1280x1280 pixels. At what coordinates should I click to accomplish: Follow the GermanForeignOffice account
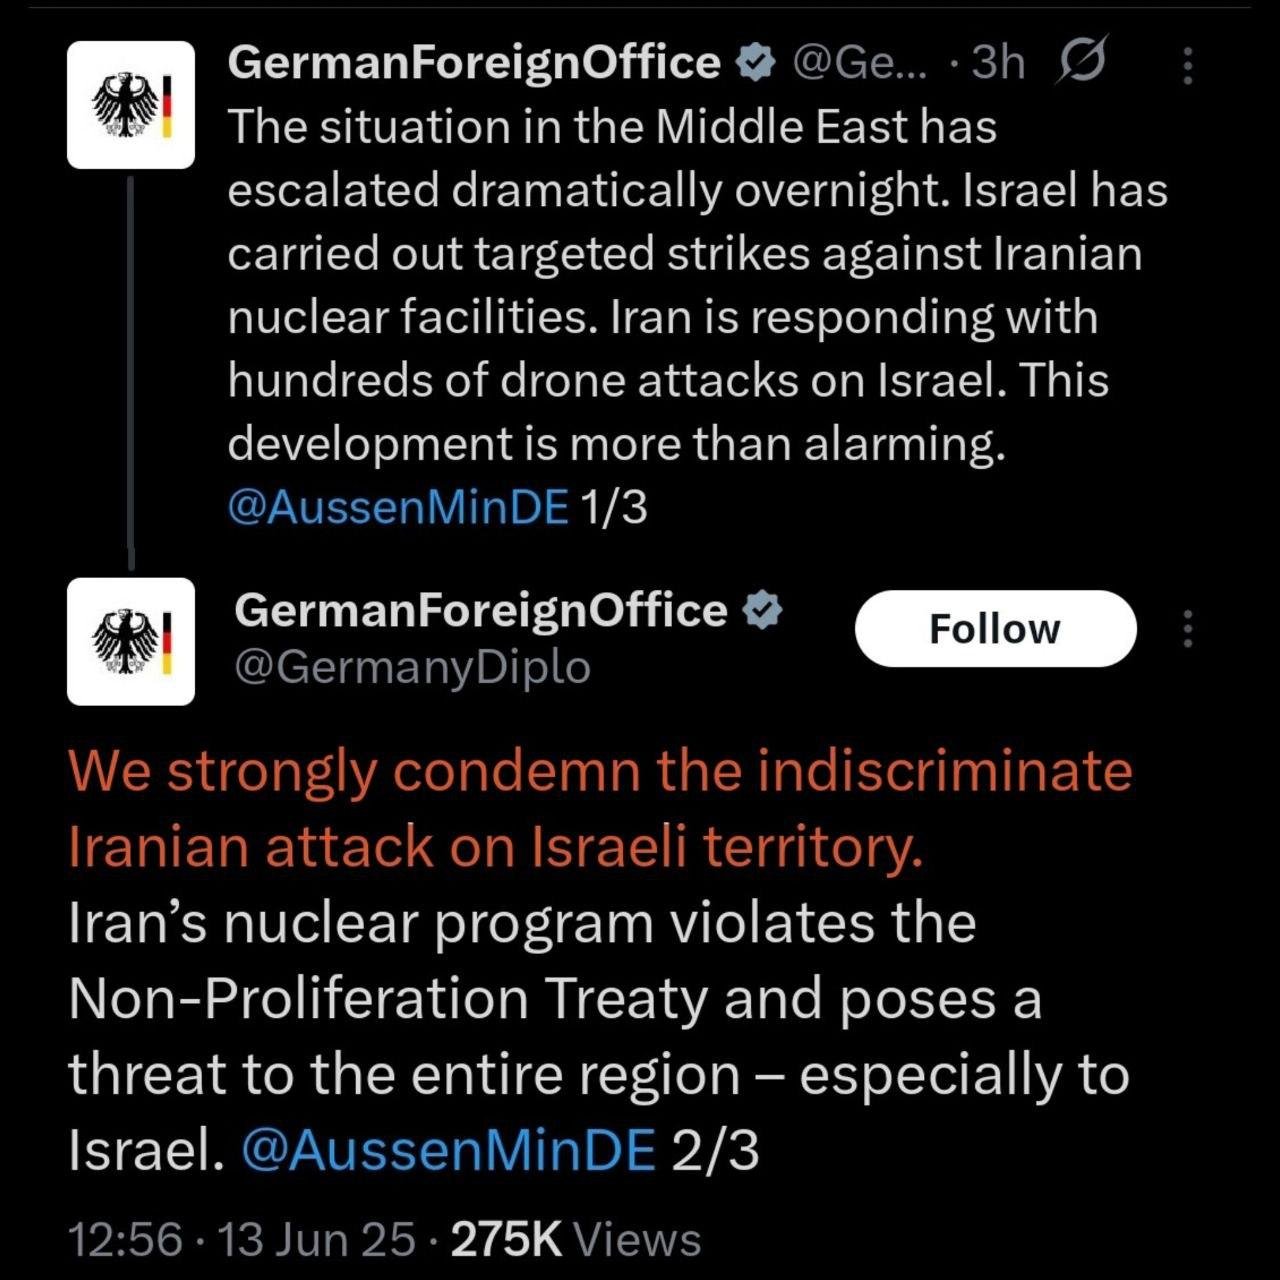pyautogui.click(x=995, y=629)
